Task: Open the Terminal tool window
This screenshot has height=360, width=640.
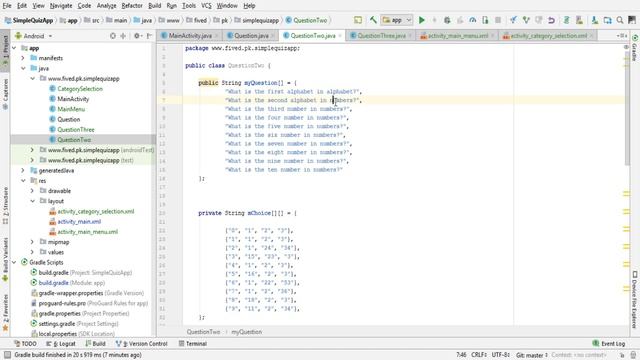Action: pos(193,344)
